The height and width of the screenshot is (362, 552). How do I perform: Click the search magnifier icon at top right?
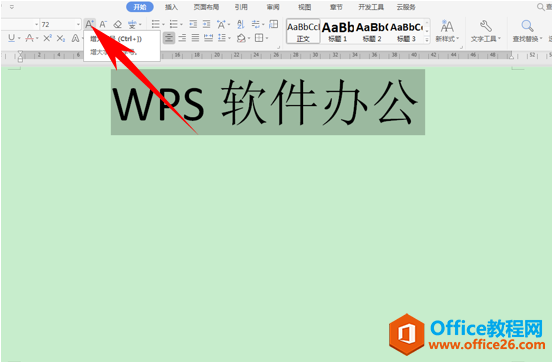click(540, 7)
